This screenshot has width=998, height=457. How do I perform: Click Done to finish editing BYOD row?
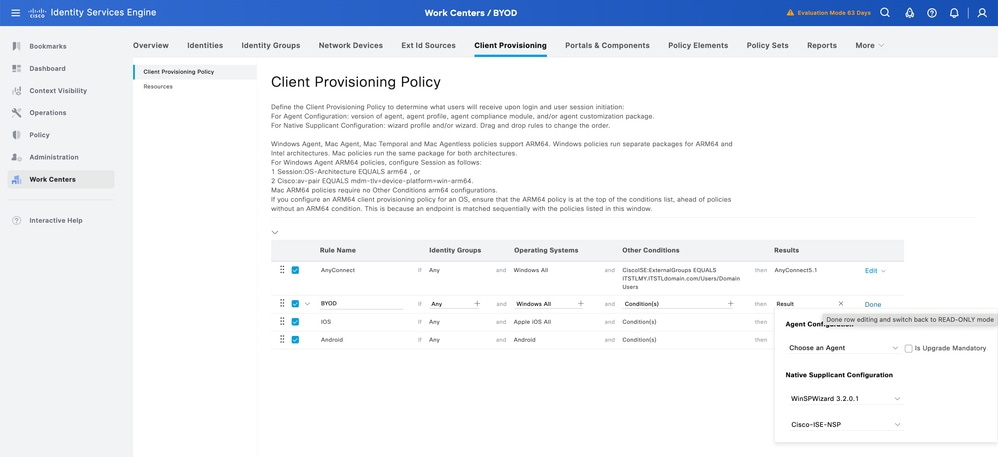[x=873, y=304]
